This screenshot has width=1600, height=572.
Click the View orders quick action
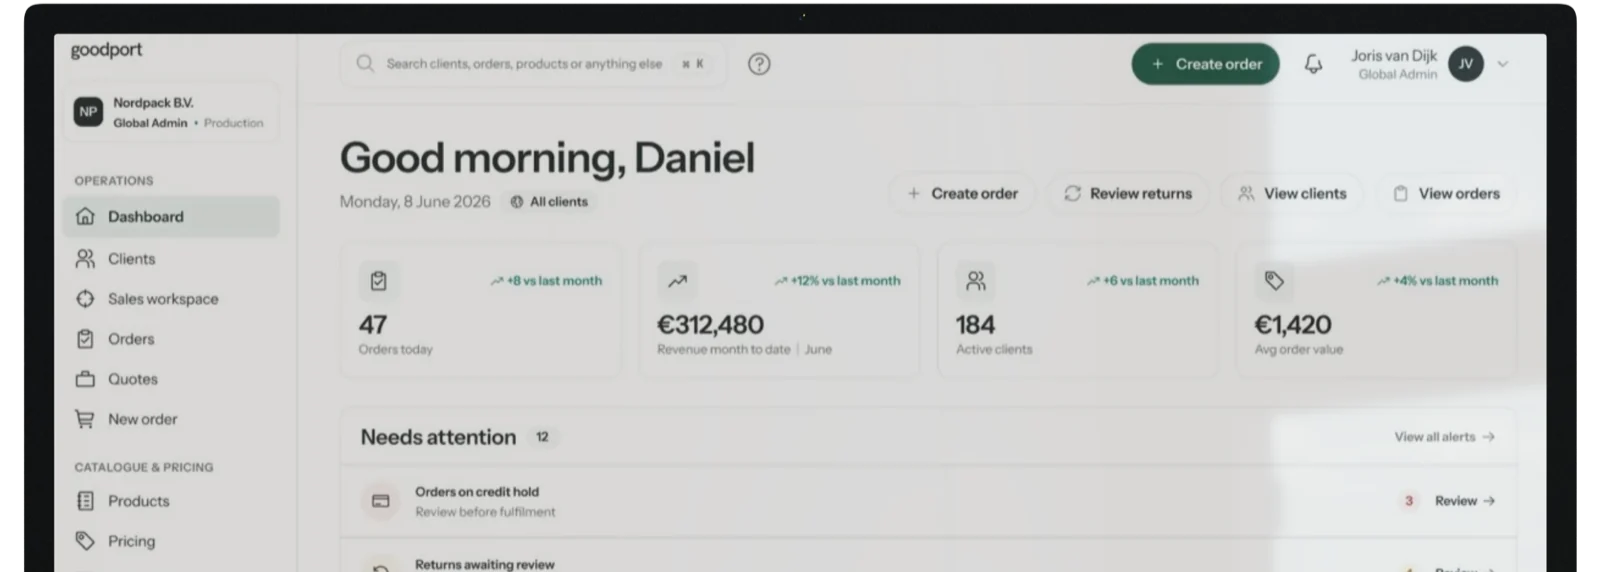[1446, 194]
